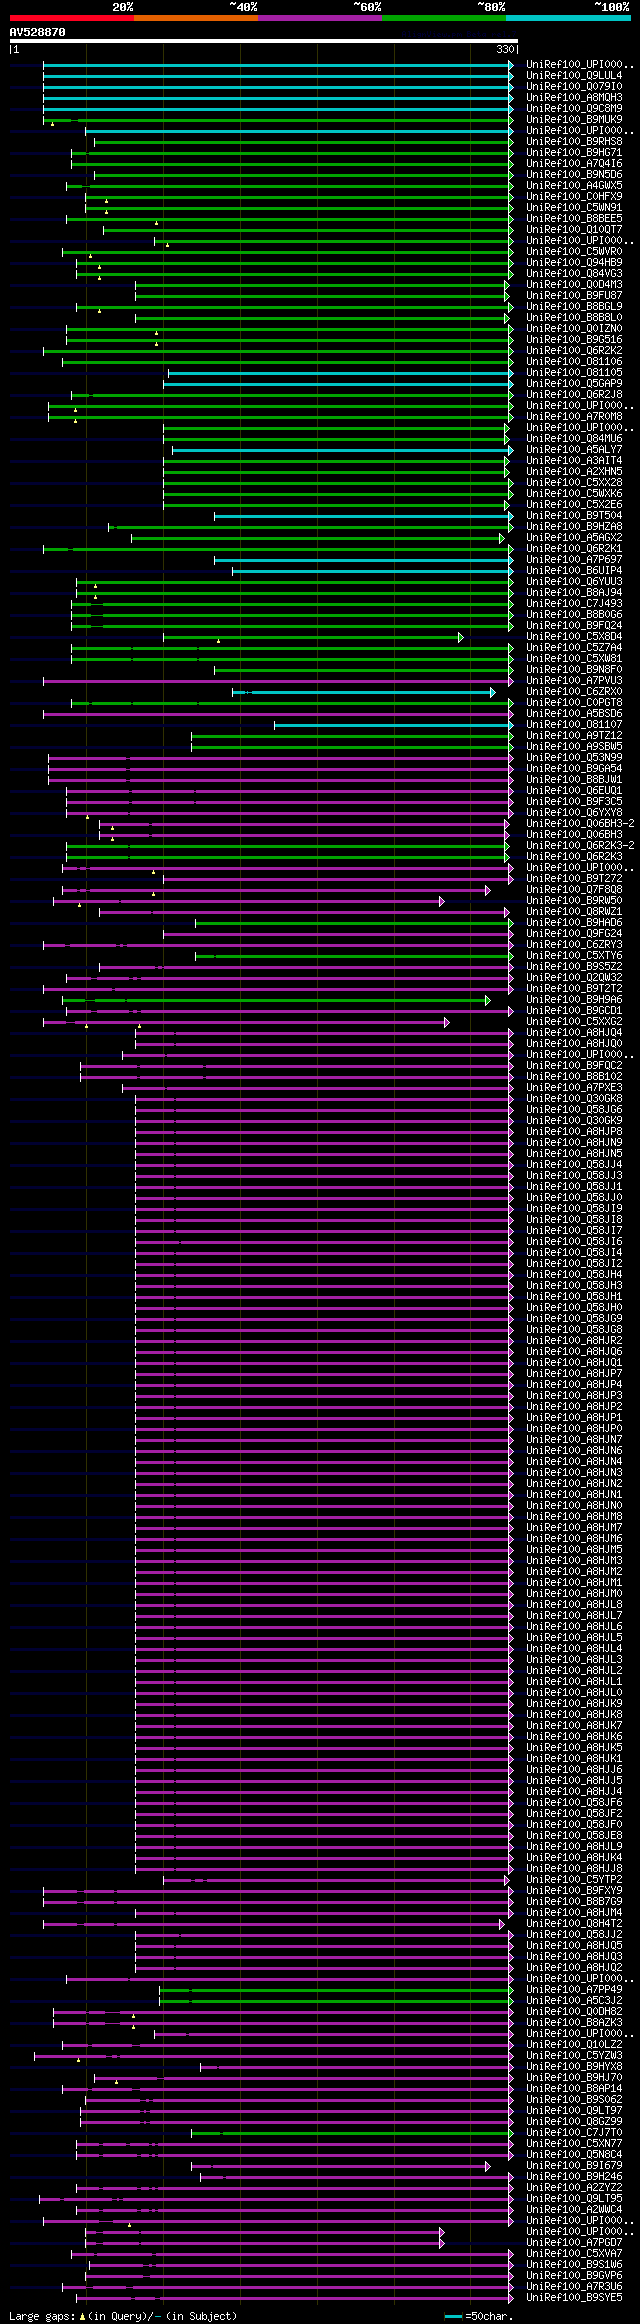Click the UniRef100_B9GVP6 hit label
The width and height of the screenshot is (640, 2324).
pyautogui.click(x=574, y=2275)
